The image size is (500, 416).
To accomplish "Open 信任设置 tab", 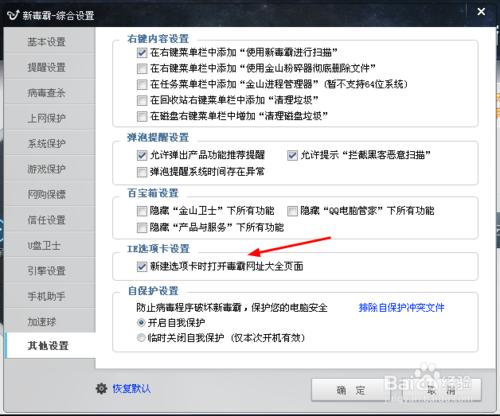I will [x=50, y=220].
